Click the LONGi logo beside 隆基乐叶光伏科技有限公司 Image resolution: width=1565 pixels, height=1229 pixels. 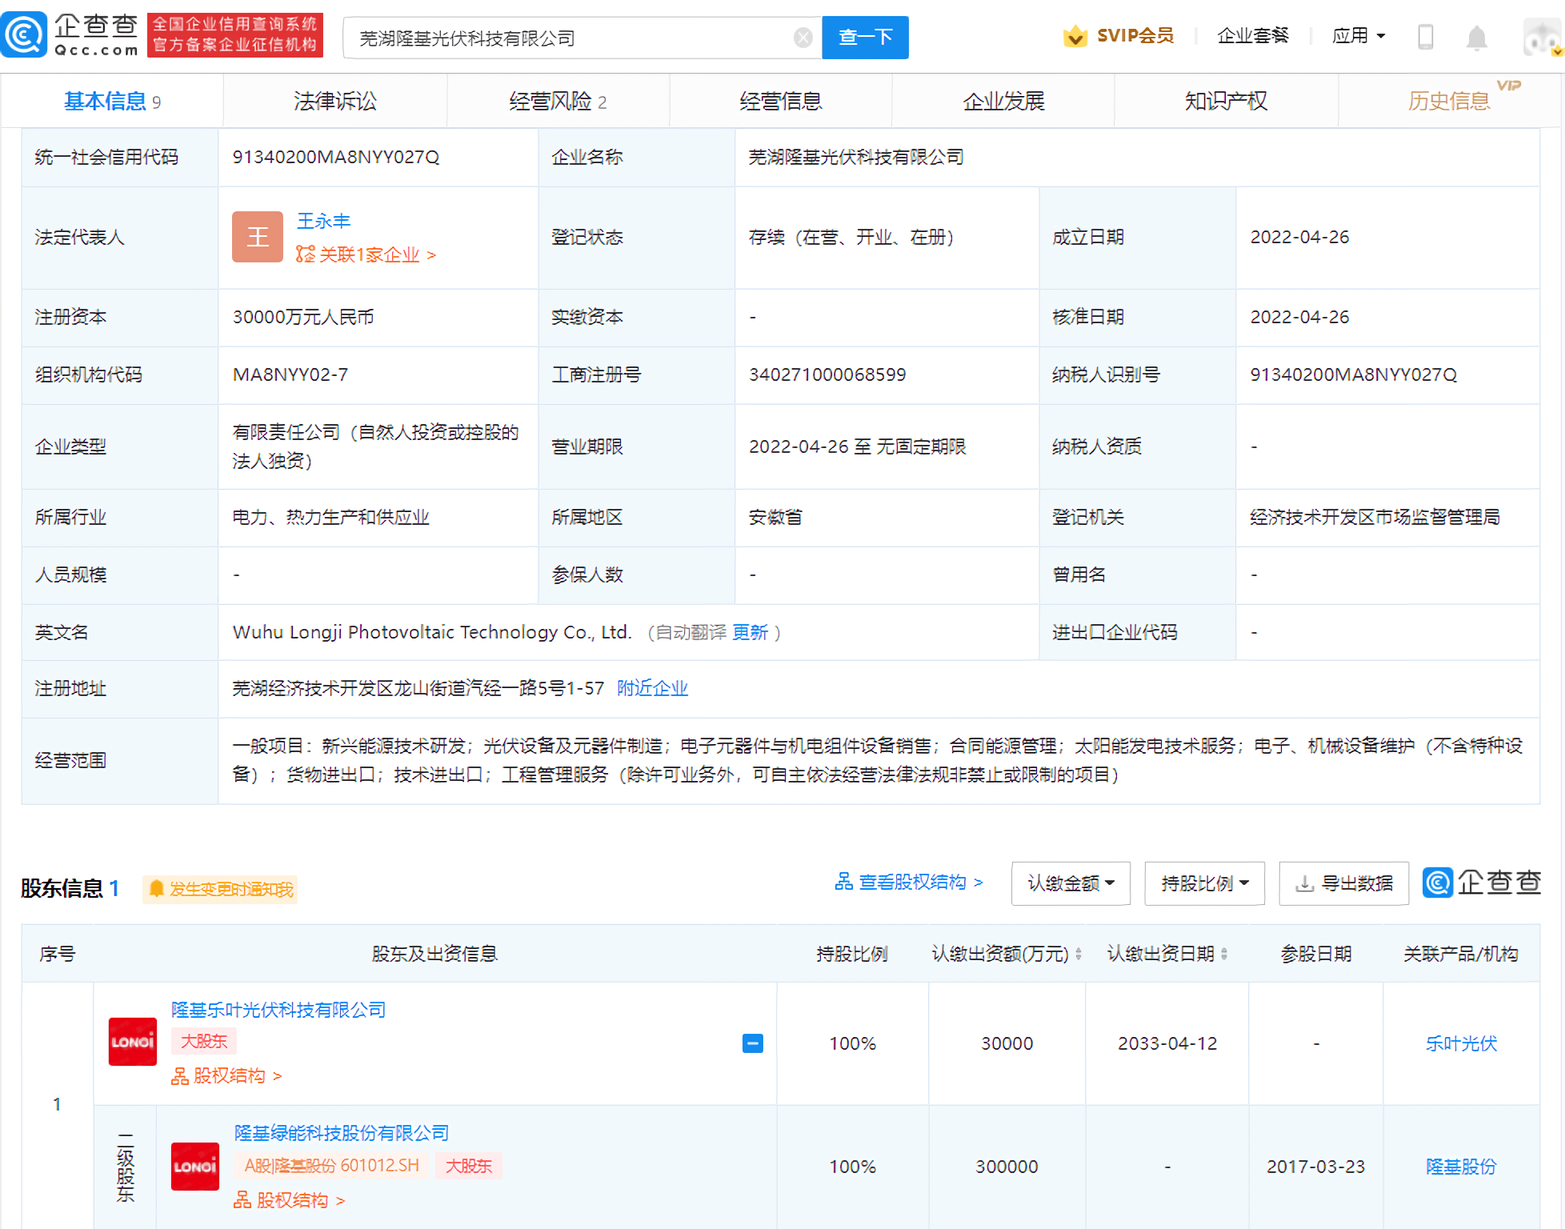pyautogui.click(x=133, y=1041)
